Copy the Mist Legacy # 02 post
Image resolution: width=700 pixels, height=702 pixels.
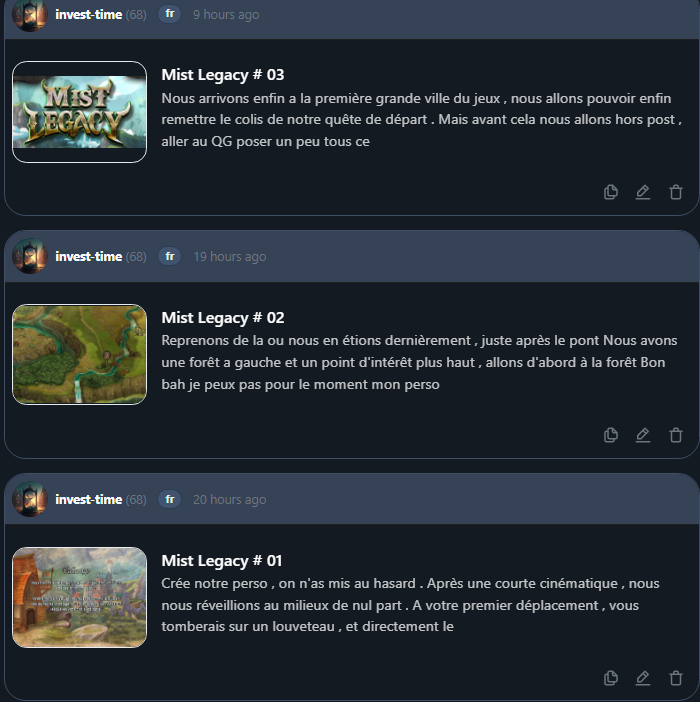pyautogui.click(x=610, y=435)
